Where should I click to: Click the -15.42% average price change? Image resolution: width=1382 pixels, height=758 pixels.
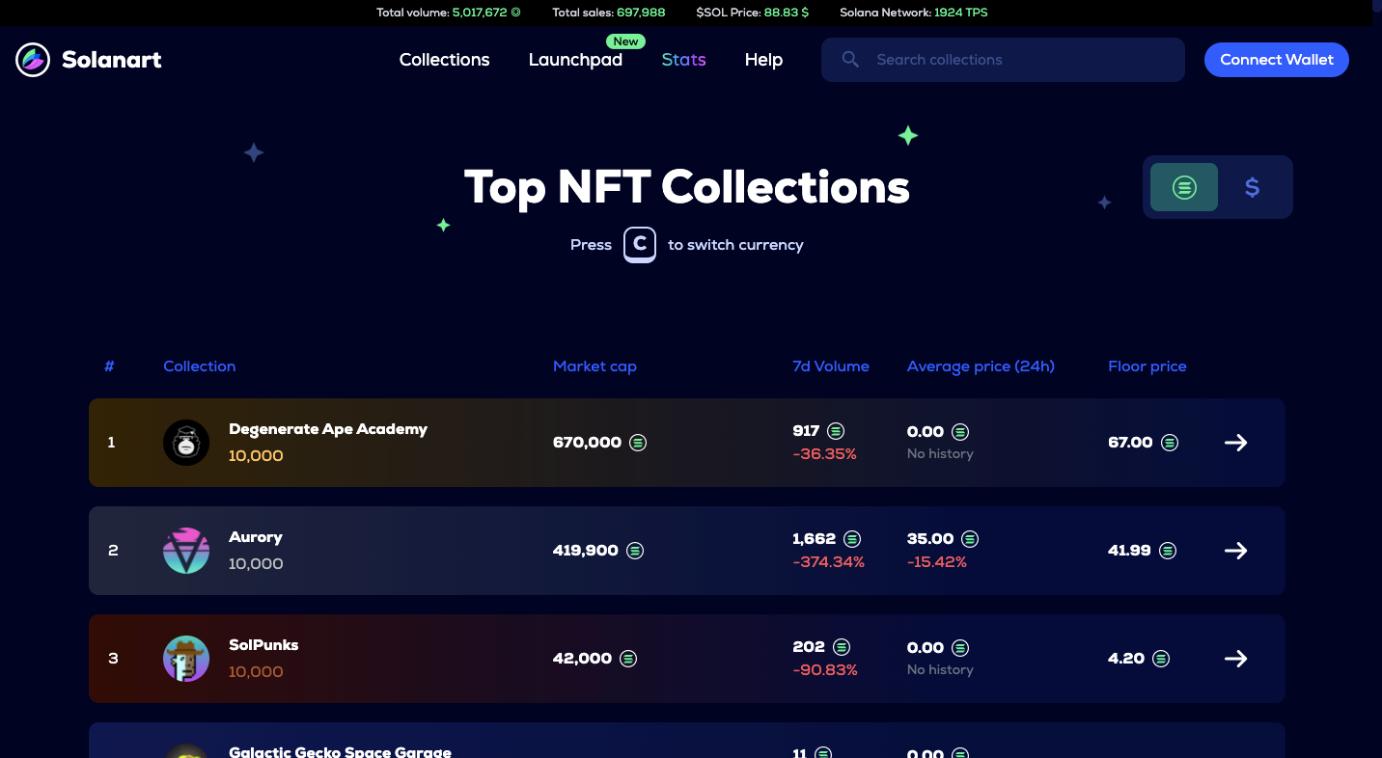coord(937,562)
